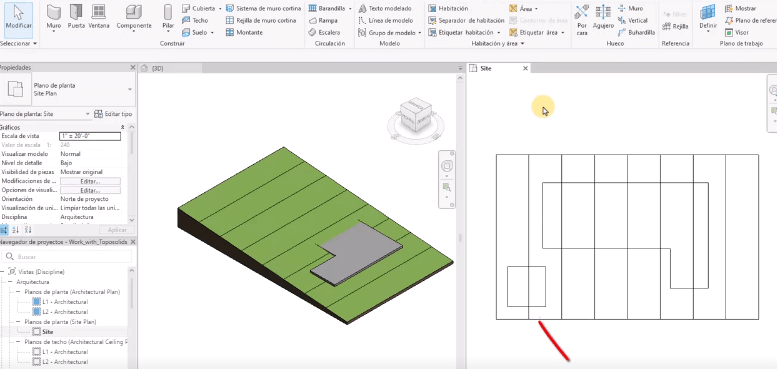This screenshot has width=777, height=369.
Task: Click the Montante mullion tool
Action: (x=244, y=32)
